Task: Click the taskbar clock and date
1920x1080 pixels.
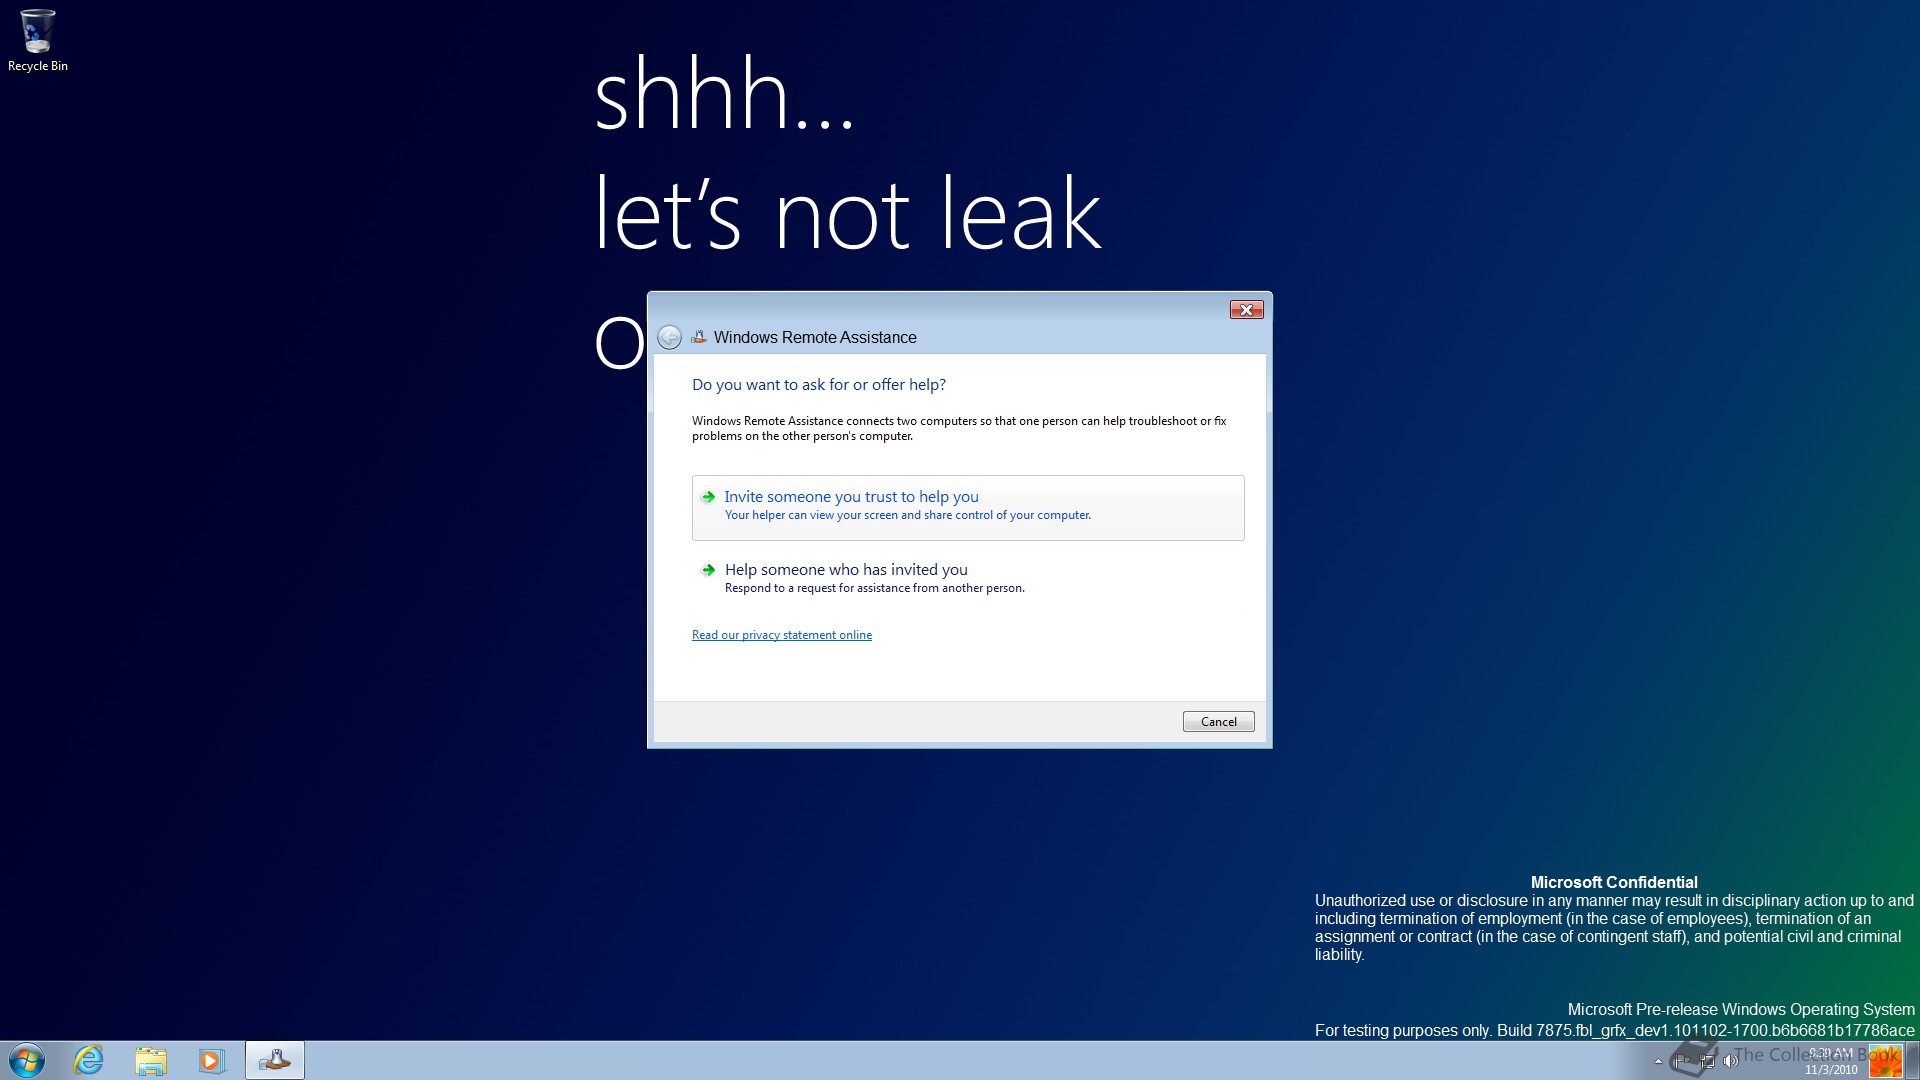Action: pos(1831,1061)
